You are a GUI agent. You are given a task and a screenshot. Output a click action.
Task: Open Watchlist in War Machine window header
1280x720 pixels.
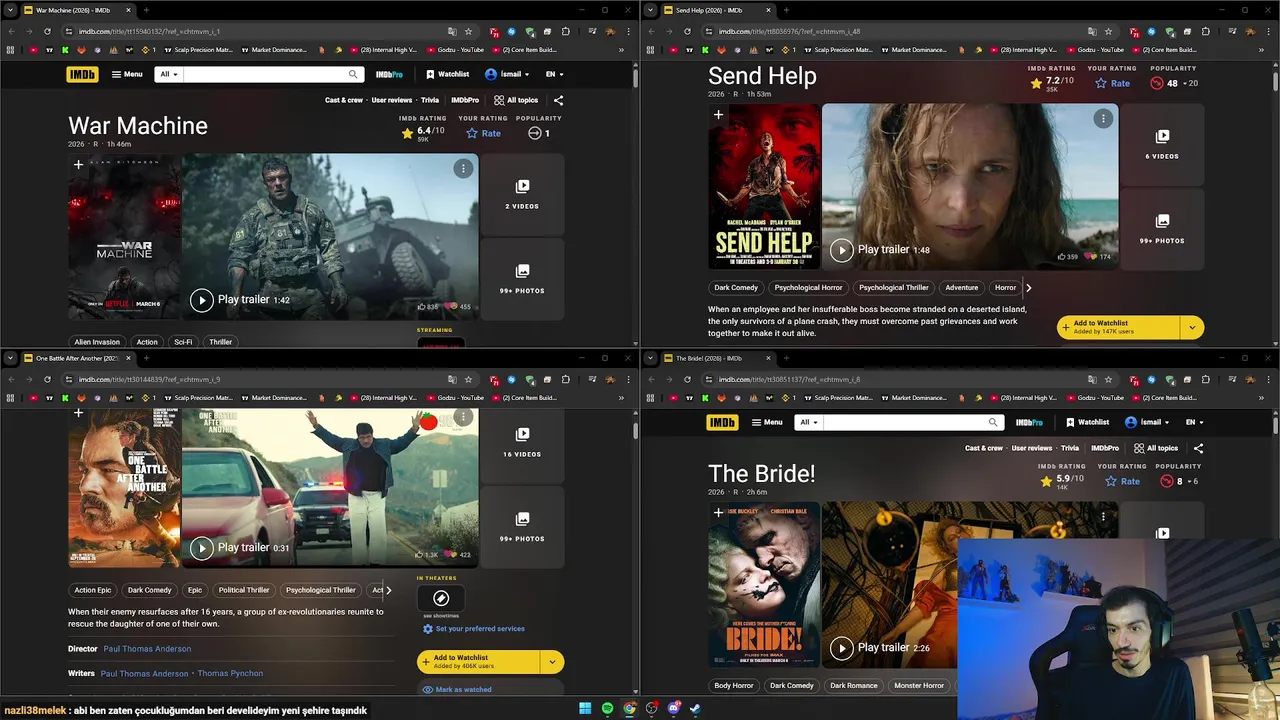pos(447,74)
